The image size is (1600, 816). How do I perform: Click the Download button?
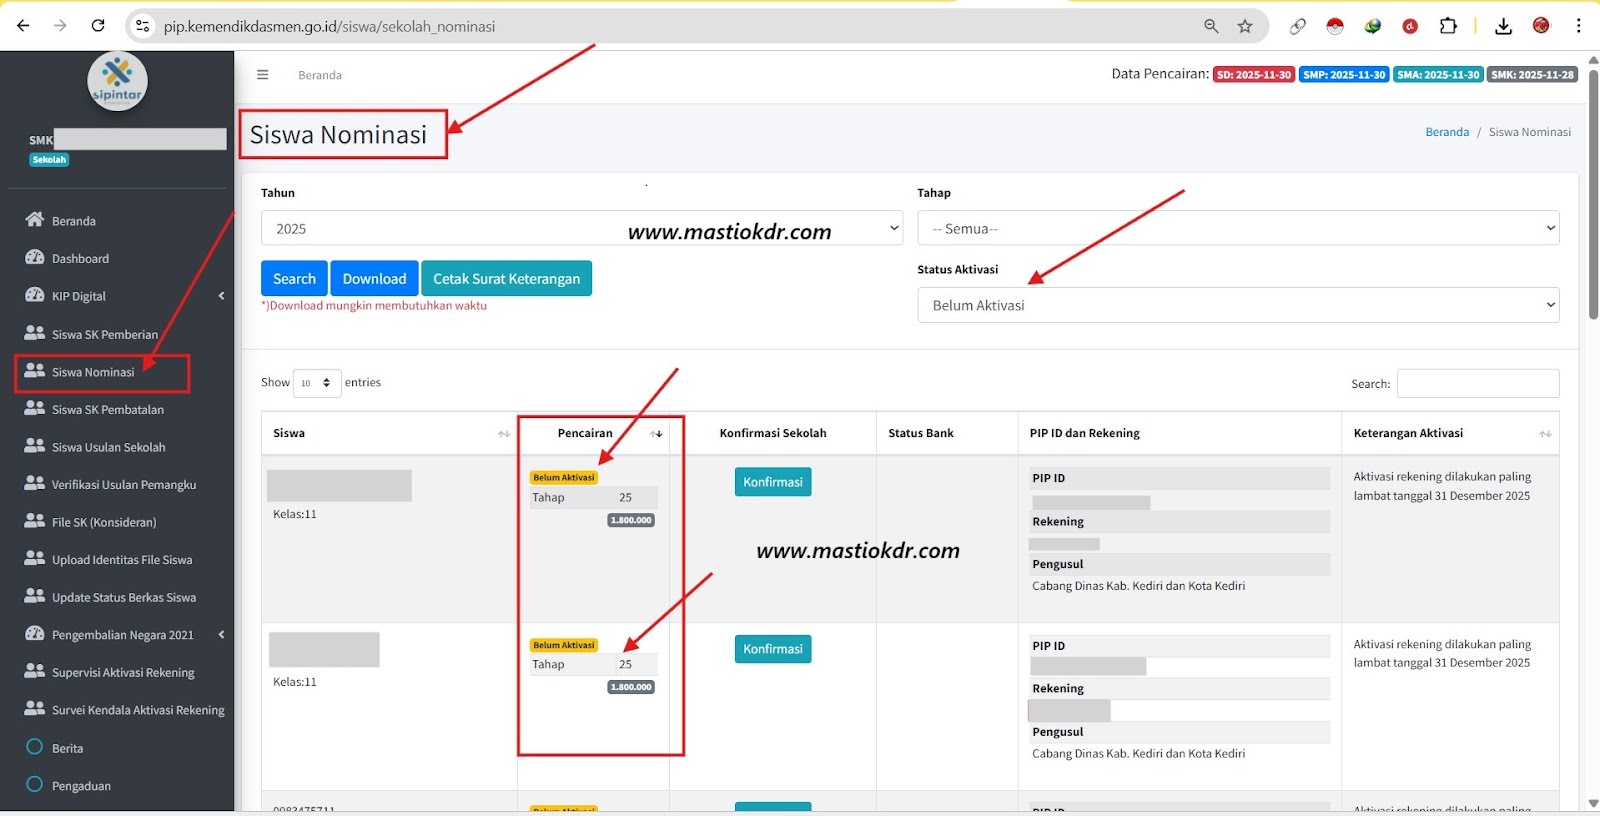[x=374, y=278]
